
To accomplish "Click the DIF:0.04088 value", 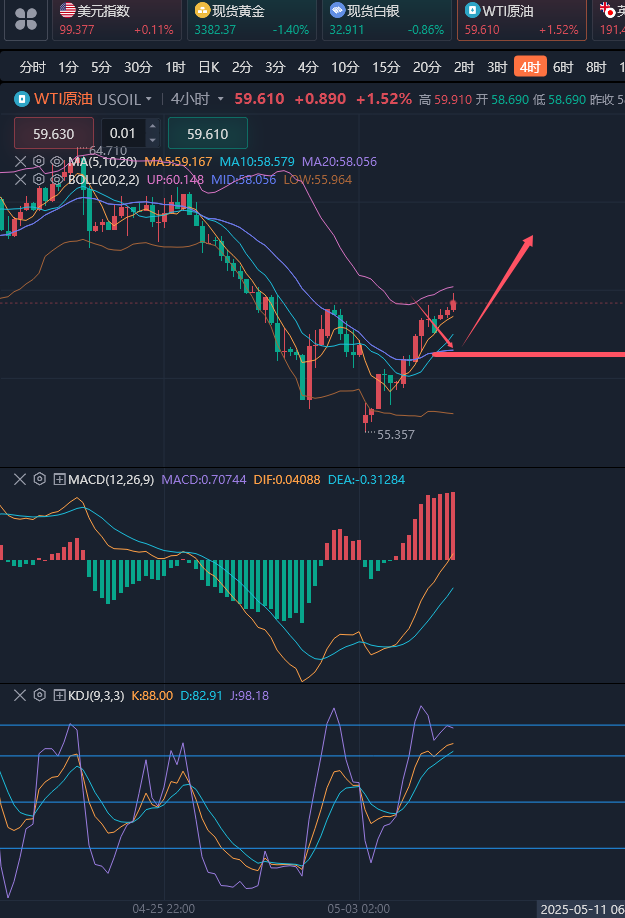I will [287, 480].
